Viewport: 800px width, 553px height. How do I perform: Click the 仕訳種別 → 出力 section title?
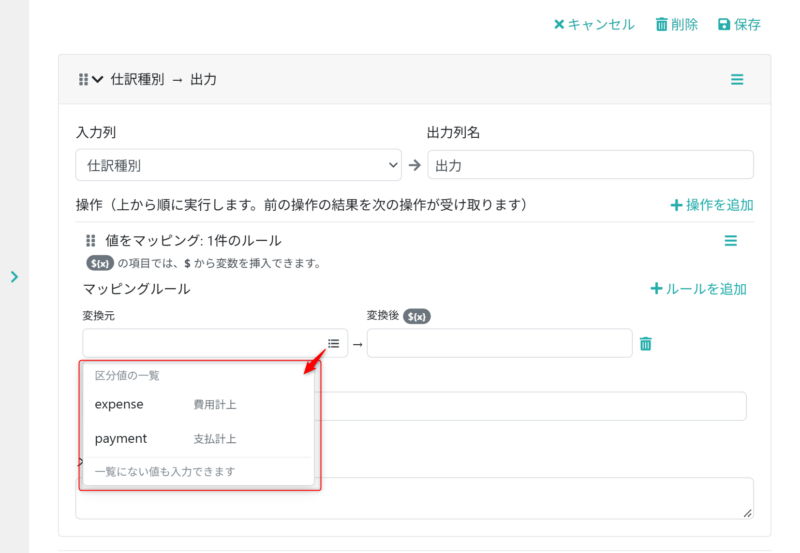point(163,80)
